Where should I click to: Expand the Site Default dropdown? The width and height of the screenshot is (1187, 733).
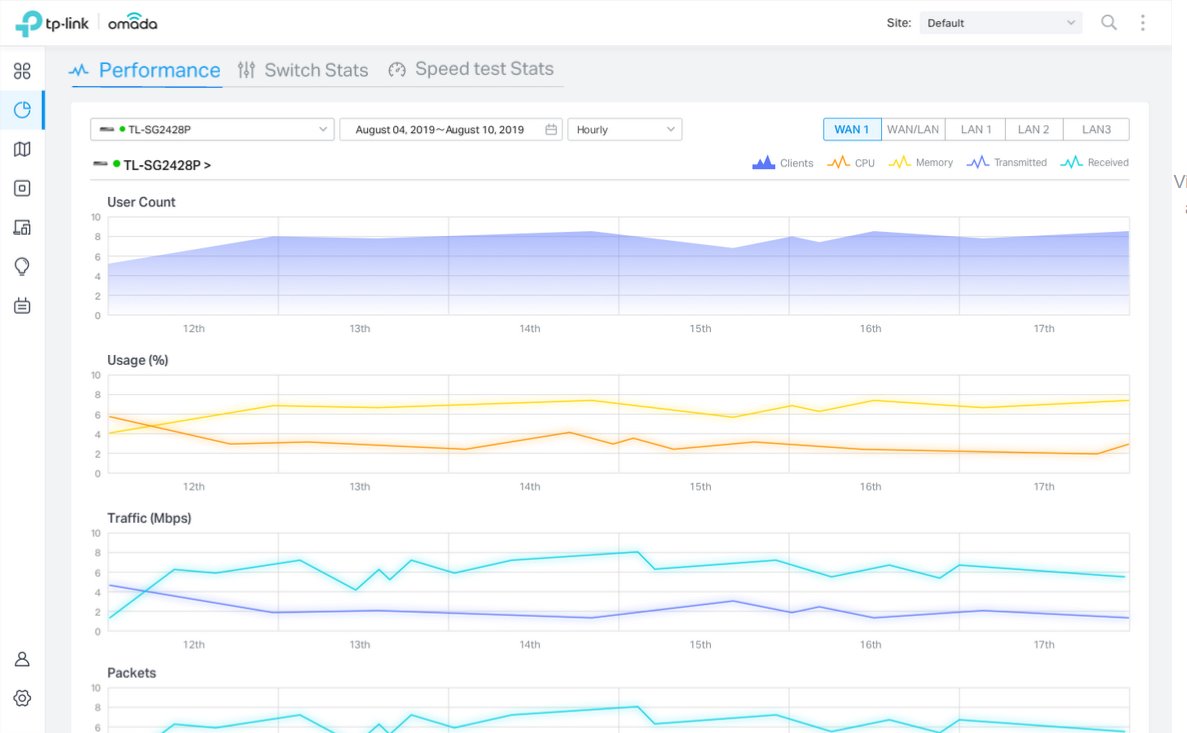[x=1000, y=23]
